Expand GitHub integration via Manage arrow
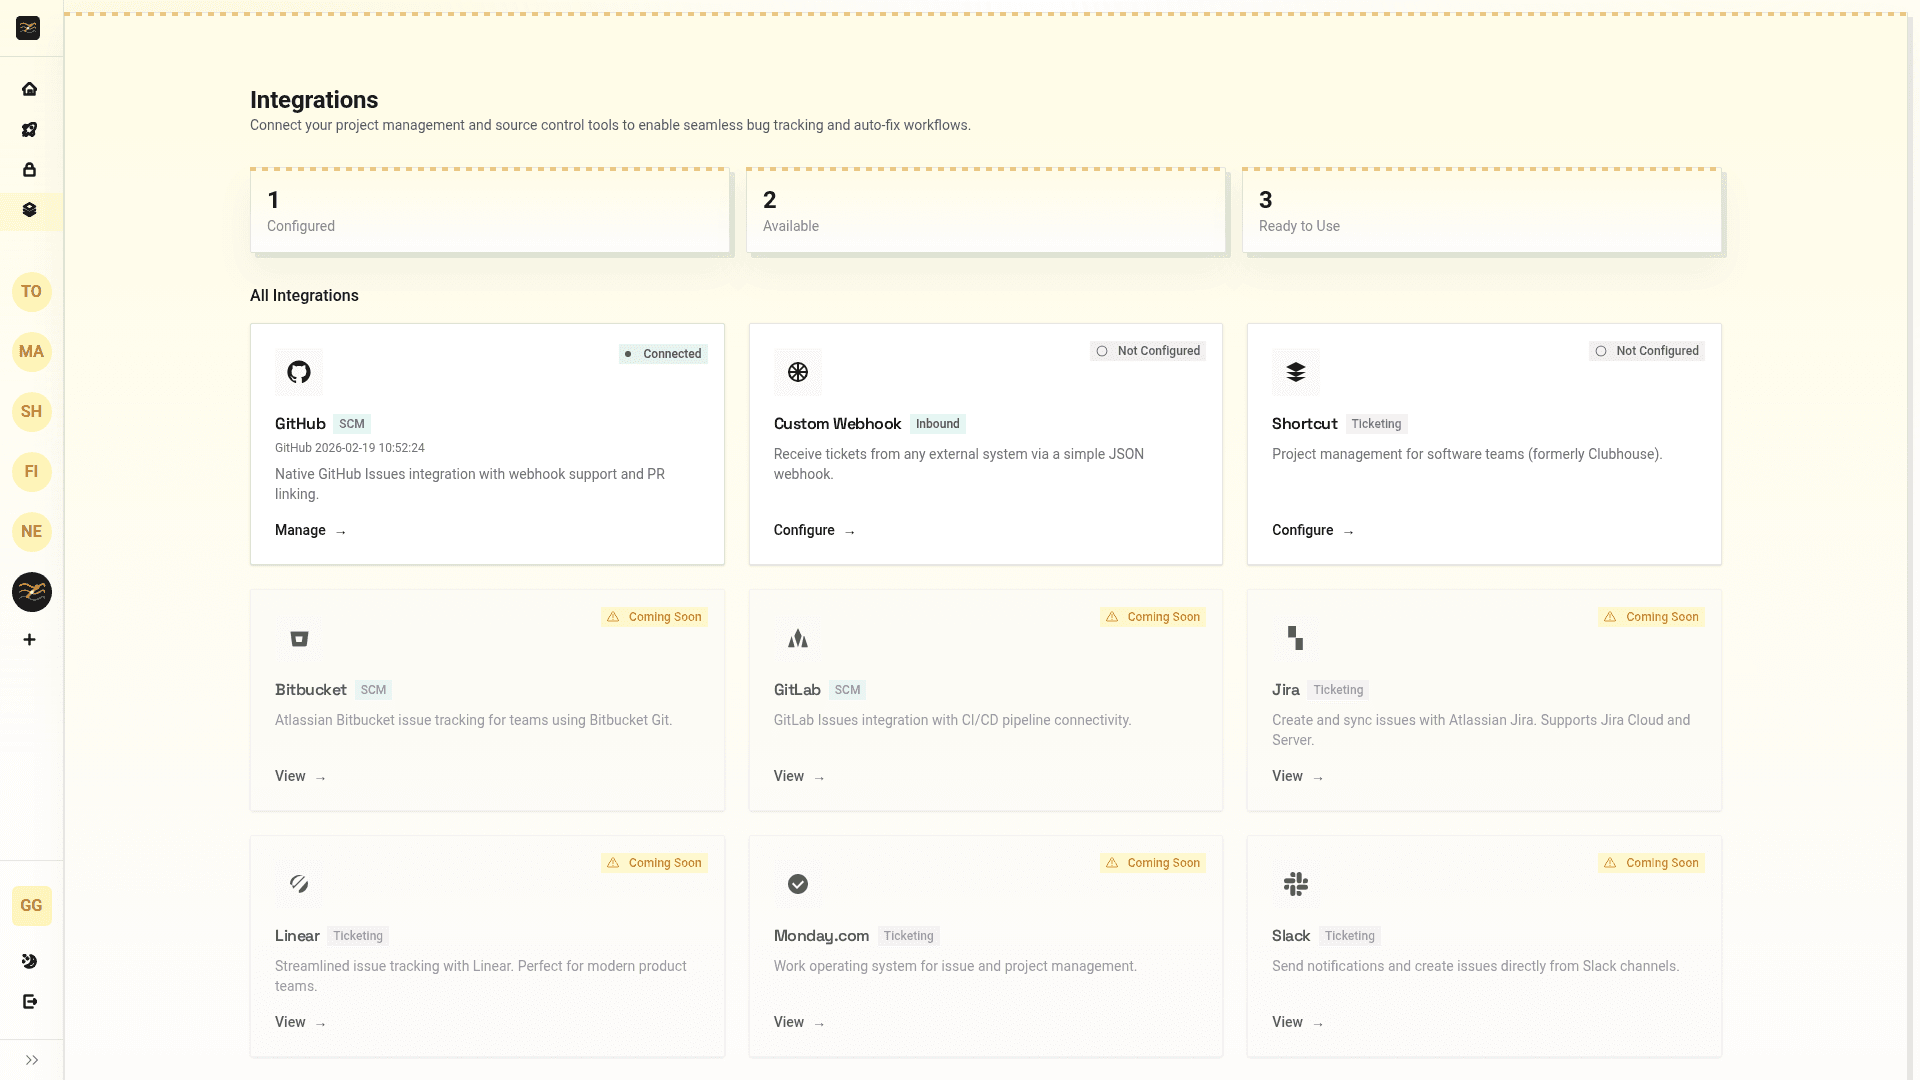Screen dimensions: 1920x1080 (309, 530)
